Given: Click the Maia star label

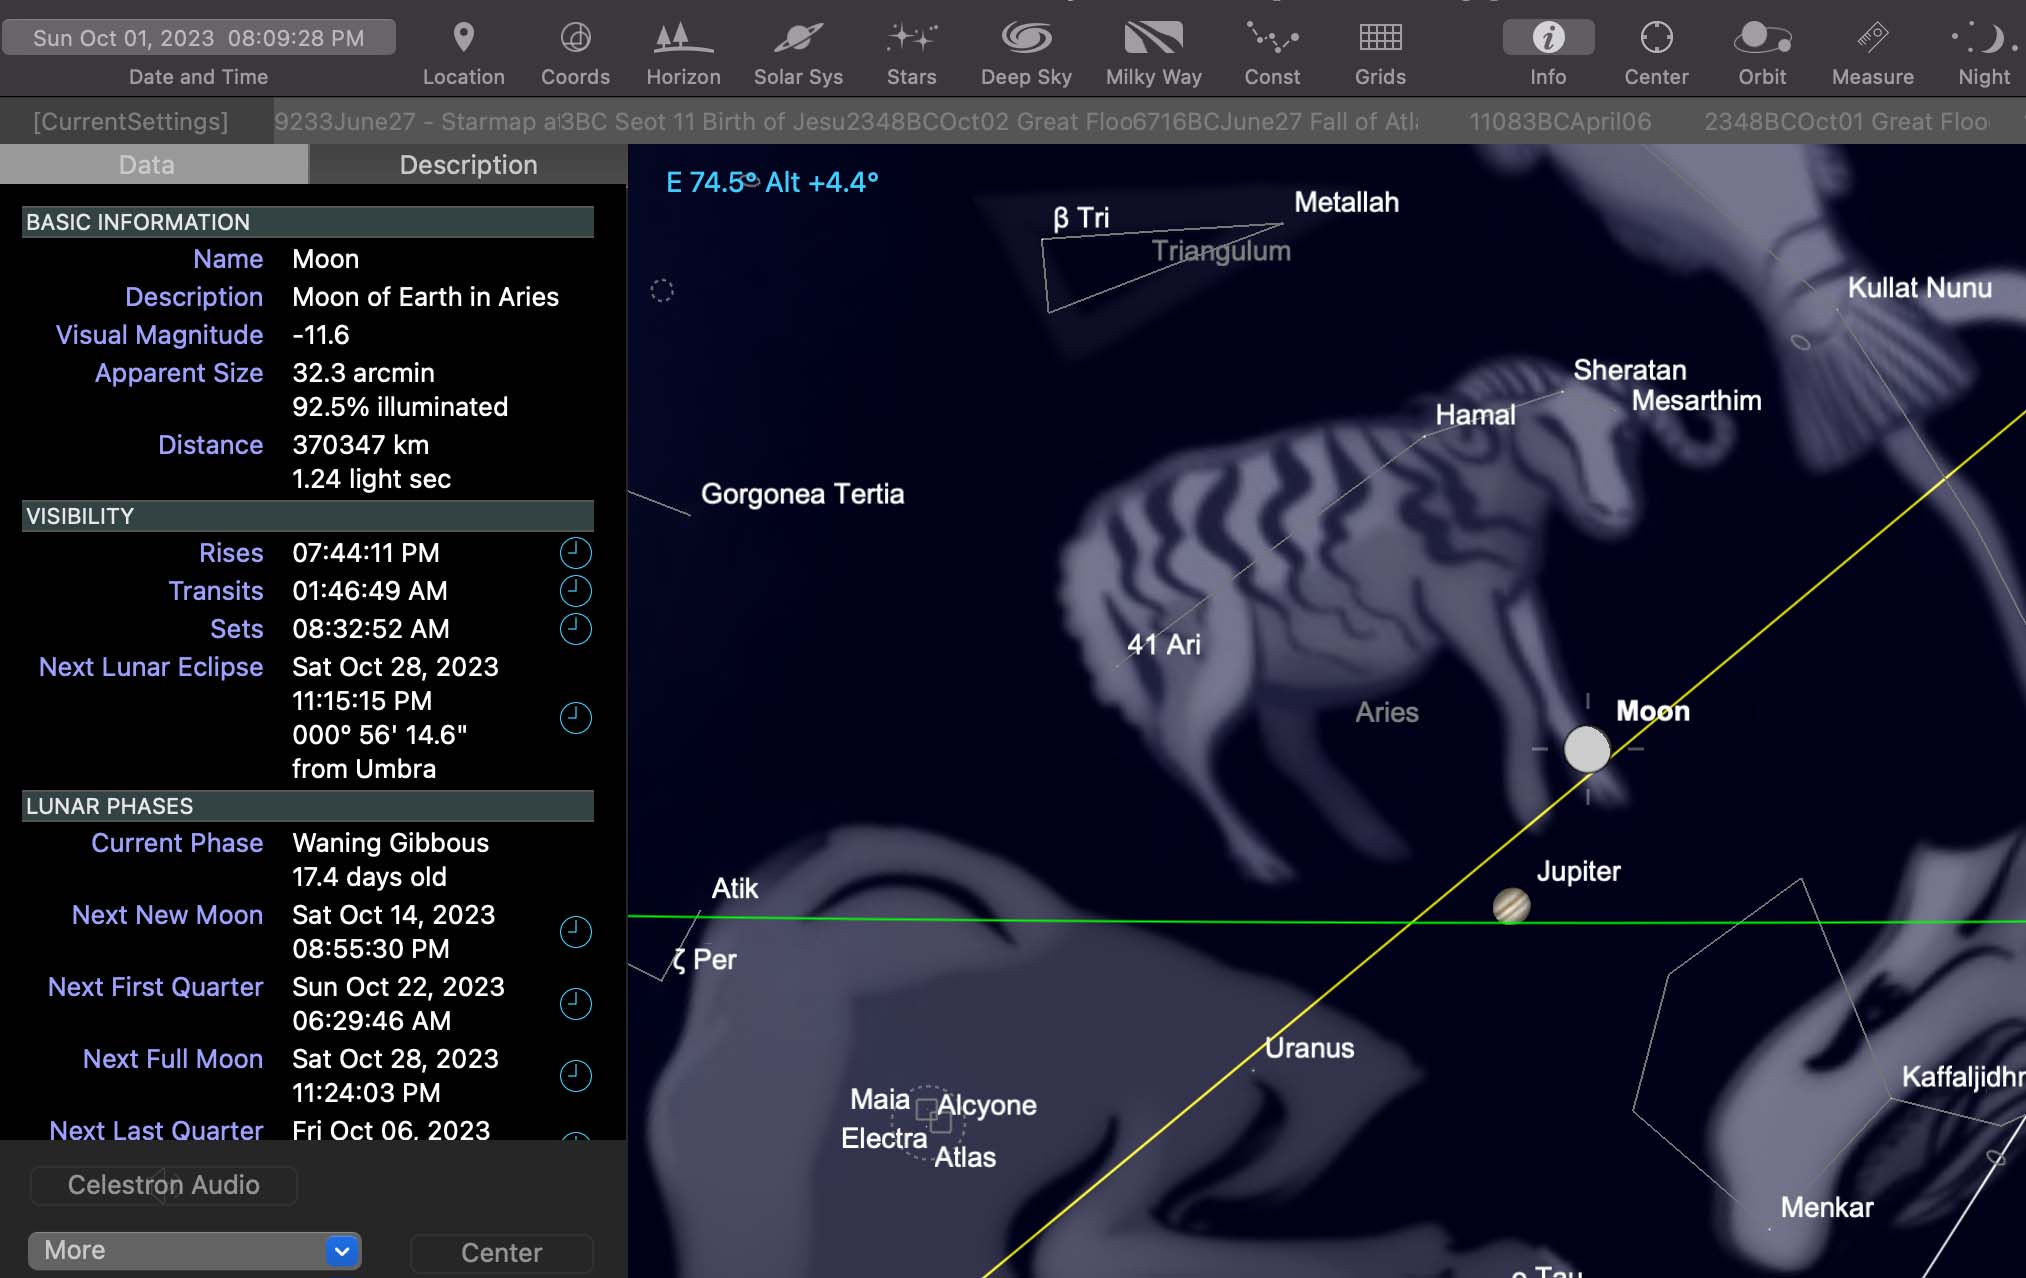Looking at the screenshot, I should click(880, 1100).
